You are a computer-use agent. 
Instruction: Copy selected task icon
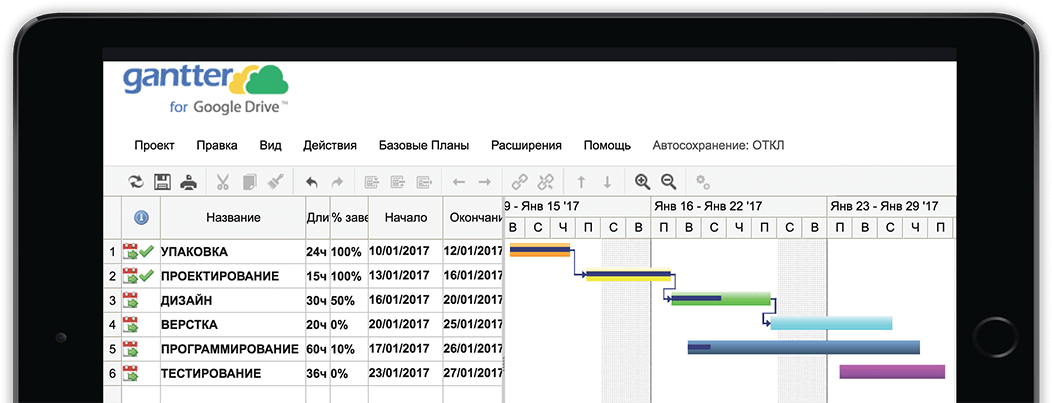click(249, 182)
